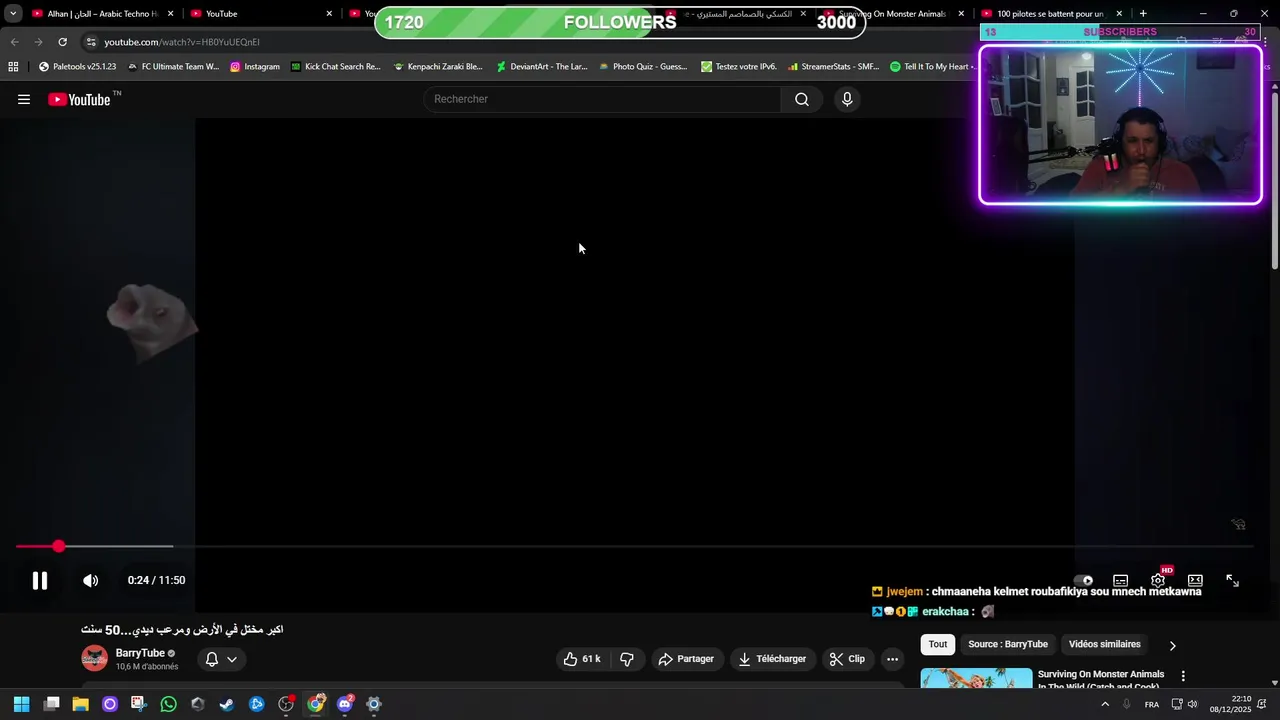Reload the current page
Image resolution: width=1280 pixels, height=720 pixels.
point(62,42)
